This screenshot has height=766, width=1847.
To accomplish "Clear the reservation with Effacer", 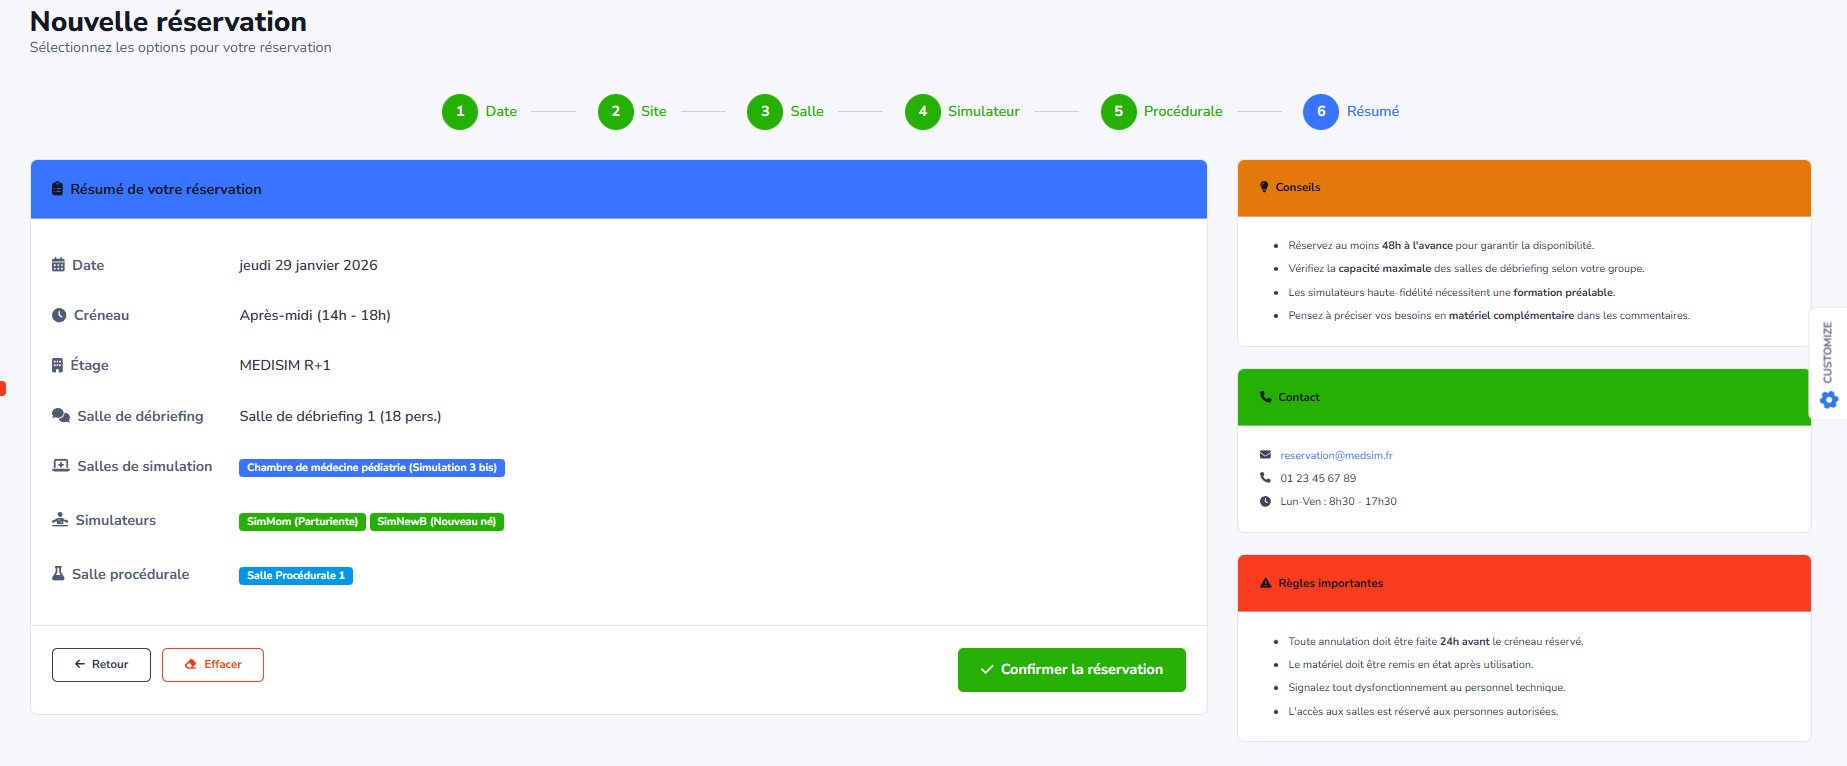I will click(213, 665).
